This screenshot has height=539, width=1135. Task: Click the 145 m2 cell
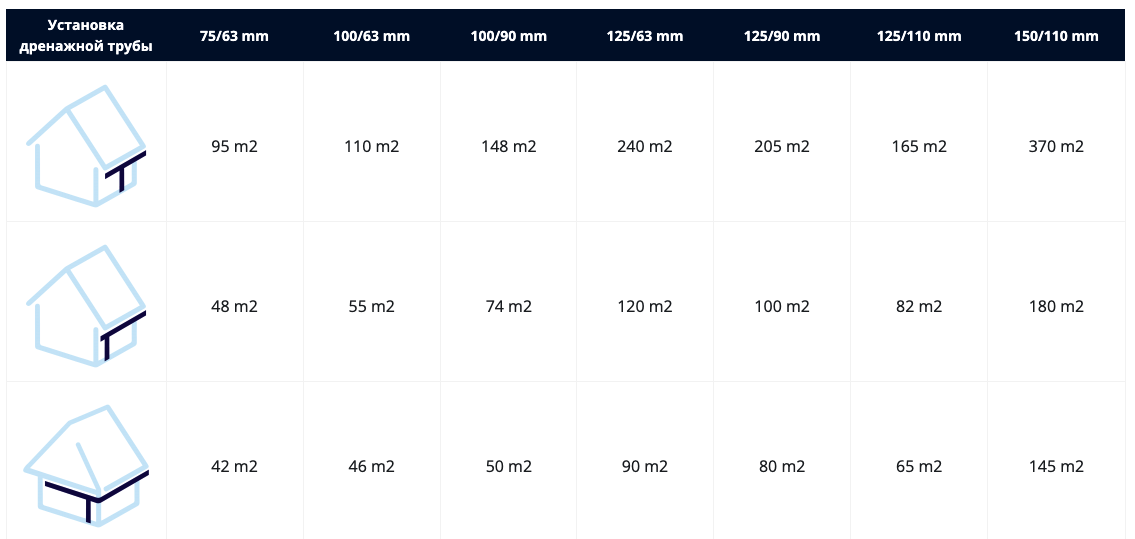[1056, 466]
